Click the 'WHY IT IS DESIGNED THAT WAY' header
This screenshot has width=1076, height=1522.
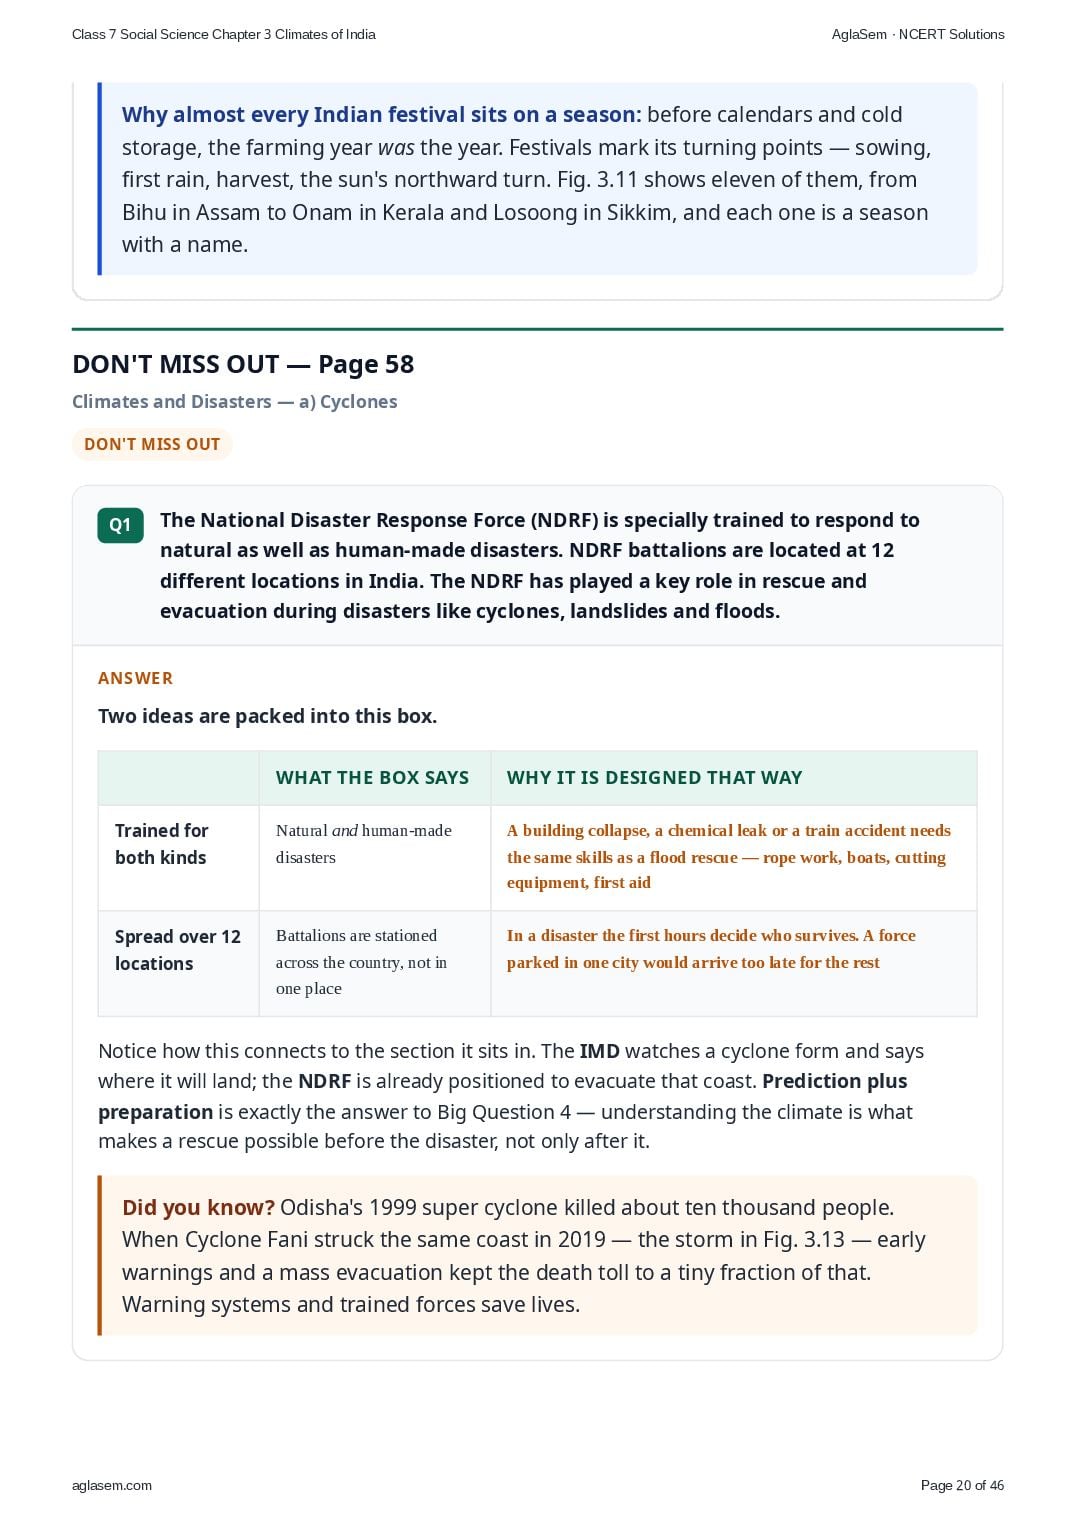(655, 778)
